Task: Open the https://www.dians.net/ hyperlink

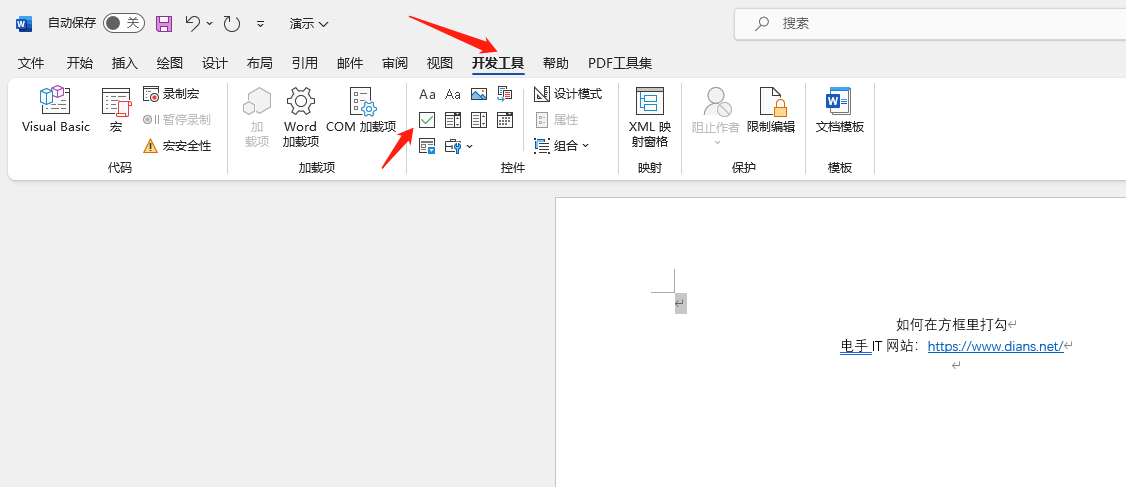Action: click(995, 346)
